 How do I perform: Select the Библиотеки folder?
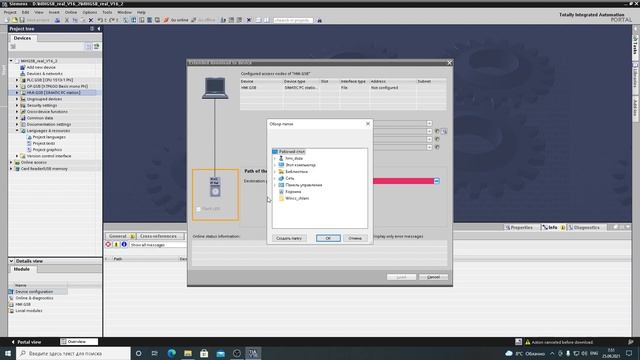click(x=296, y=172)
